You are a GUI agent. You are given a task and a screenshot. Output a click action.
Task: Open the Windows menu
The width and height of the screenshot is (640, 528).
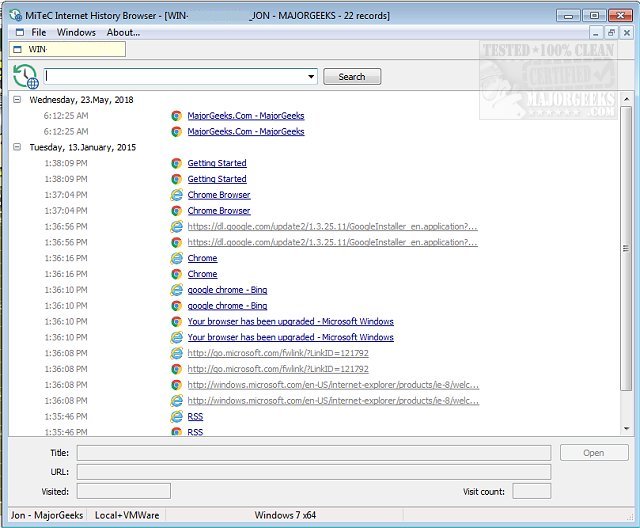click(x=76, y=32)
